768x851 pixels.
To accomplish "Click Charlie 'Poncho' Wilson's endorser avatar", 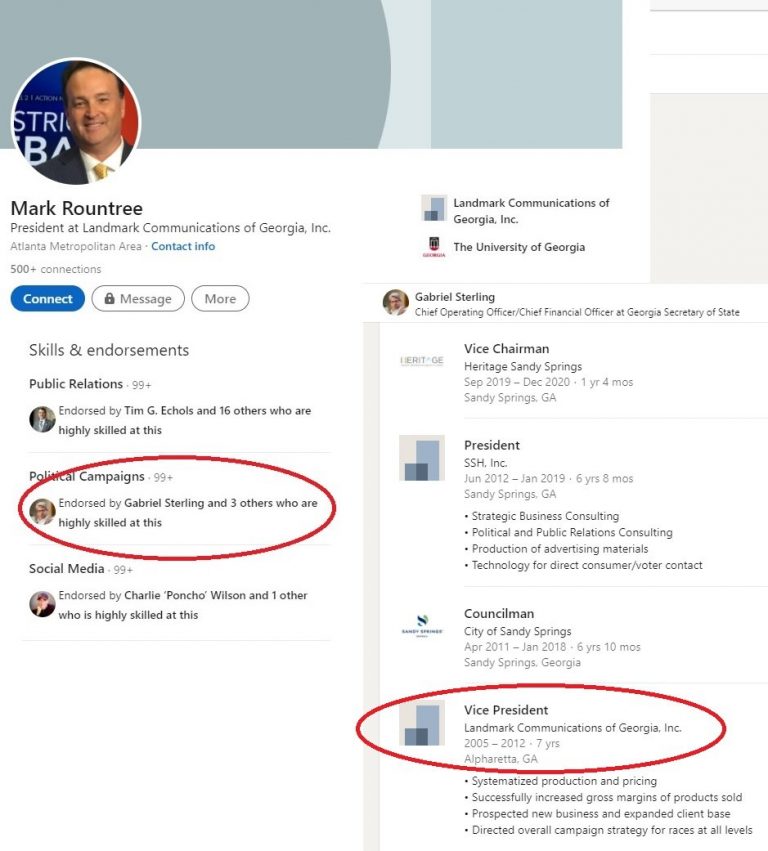I will pos(42,604).
